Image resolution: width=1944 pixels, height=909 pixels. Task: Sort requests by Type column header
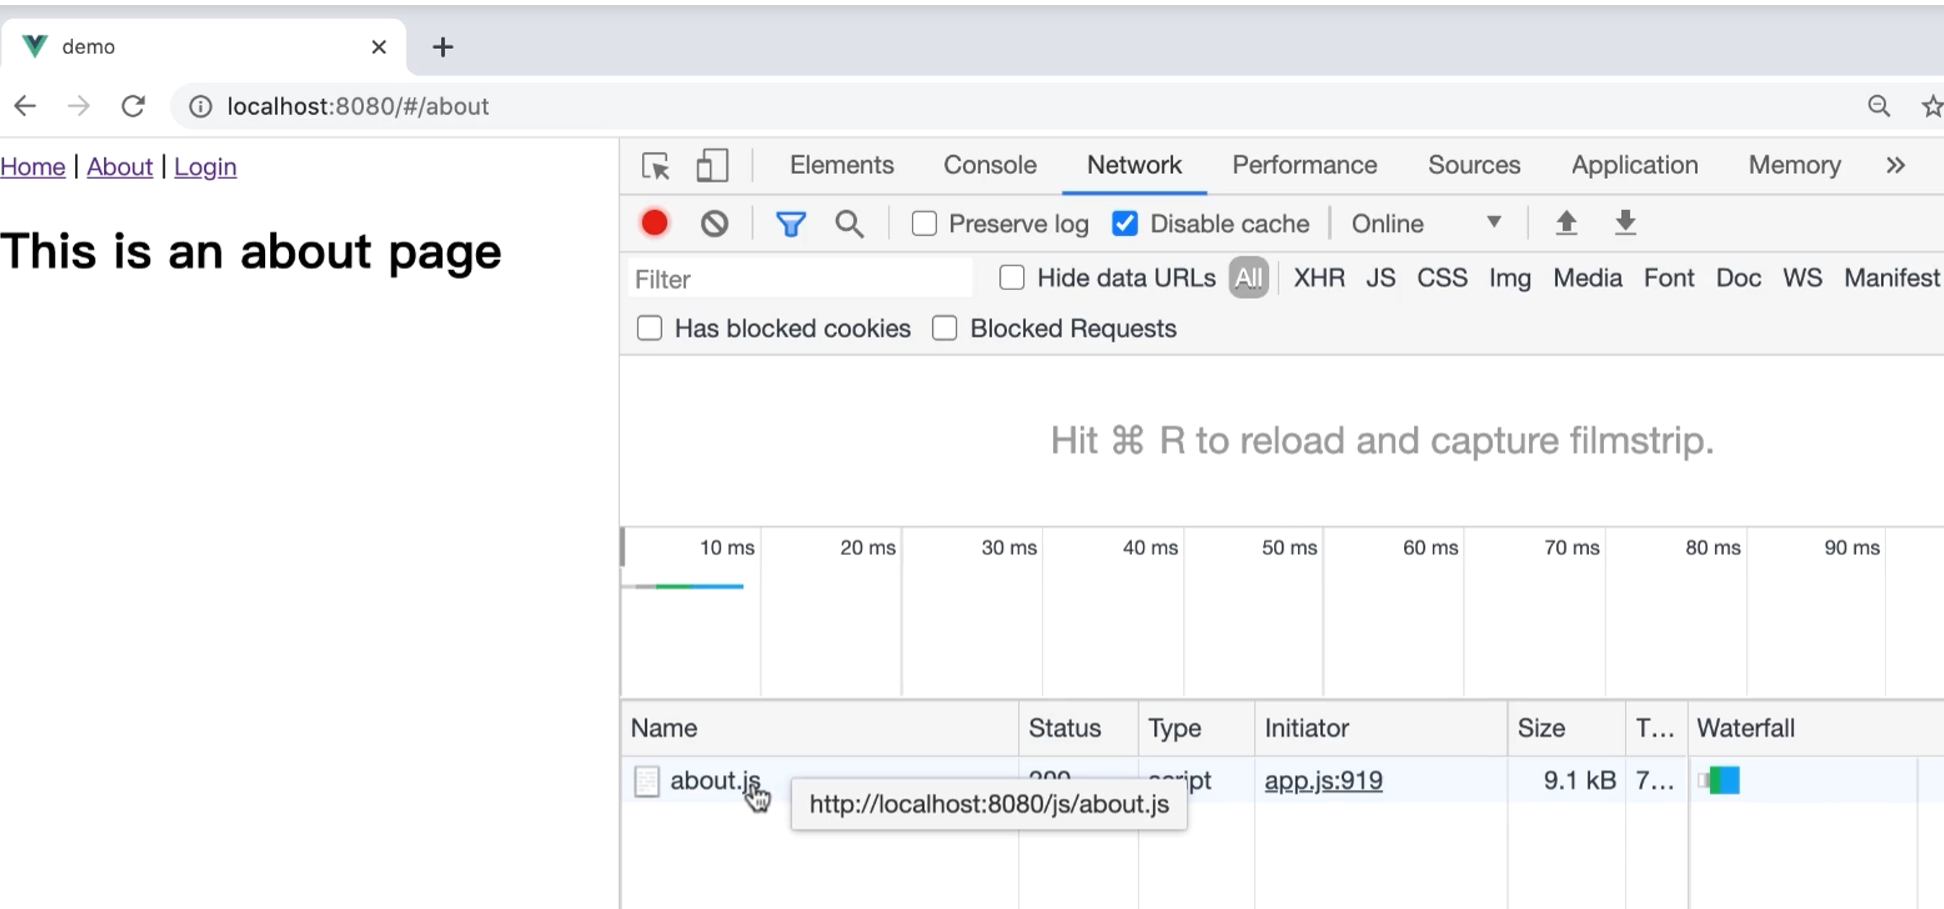pos(1196,728)
